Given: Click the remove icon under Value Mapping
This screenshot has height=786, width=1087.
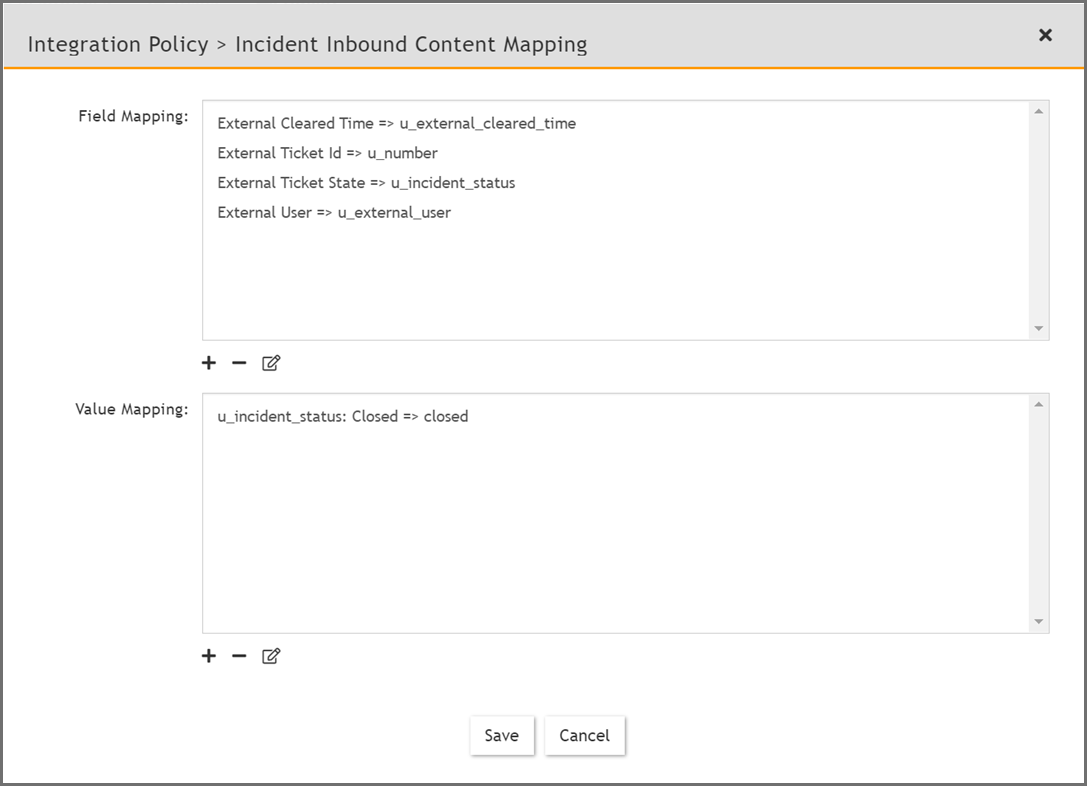Looking at the screenshot, I should tap(238, 655).
